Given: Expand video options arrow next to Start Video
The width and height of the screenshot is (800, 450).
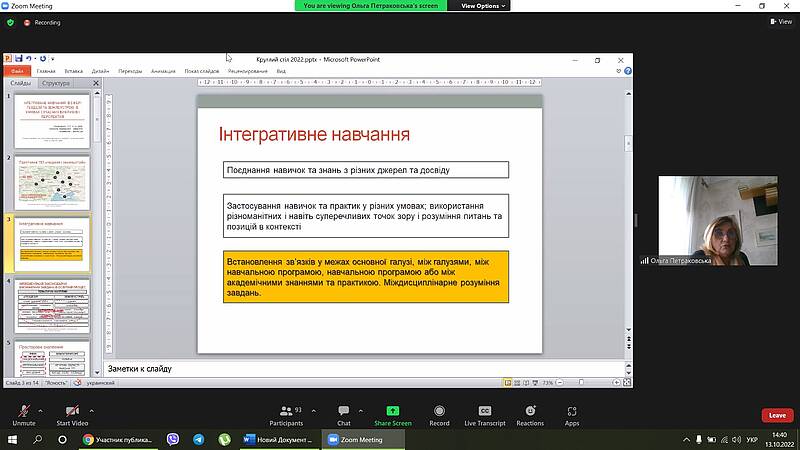Looking at the screenshot, I should click(x=92, y=409).
